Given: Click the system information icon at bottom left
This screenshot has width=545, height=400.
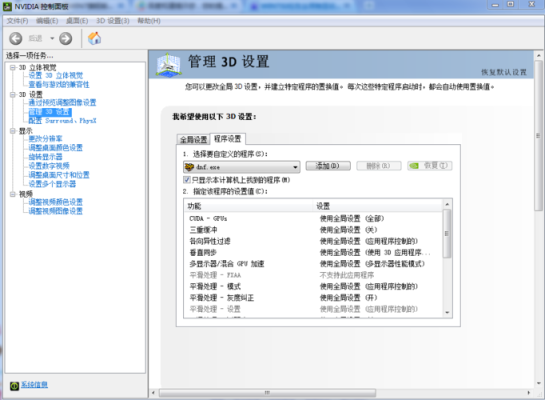Looking at the screenshot, I should pyautogui.click(x=14, y=385).
